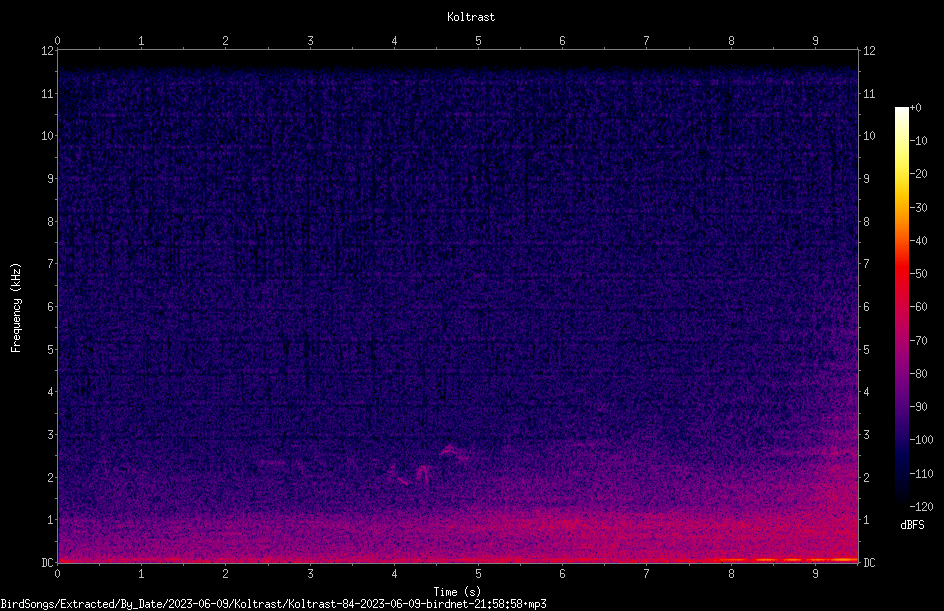Viewport: 944px width, 611px height.
Task: Click the bright low-frequency band near 9 seconds
Action: 789,560
